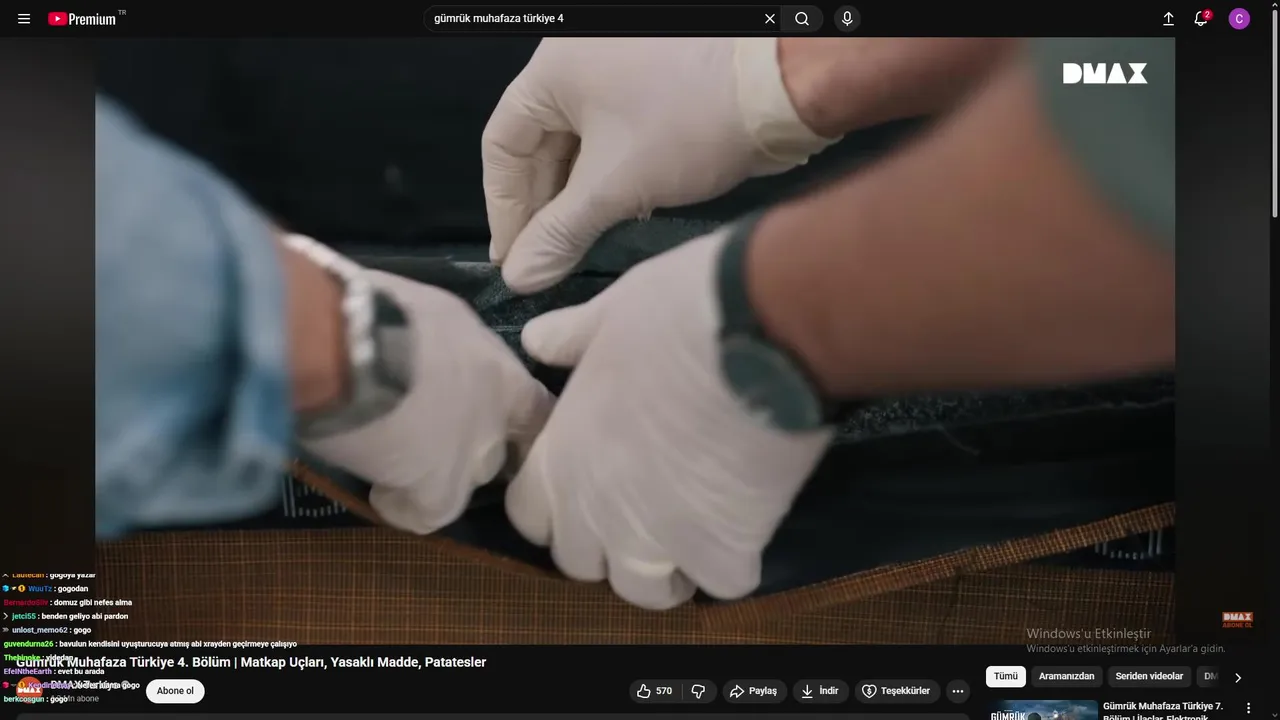Select the 'Seriden videolar' filter chip
Viewport: 1280px width, 720px height.
coord(1149,677)
